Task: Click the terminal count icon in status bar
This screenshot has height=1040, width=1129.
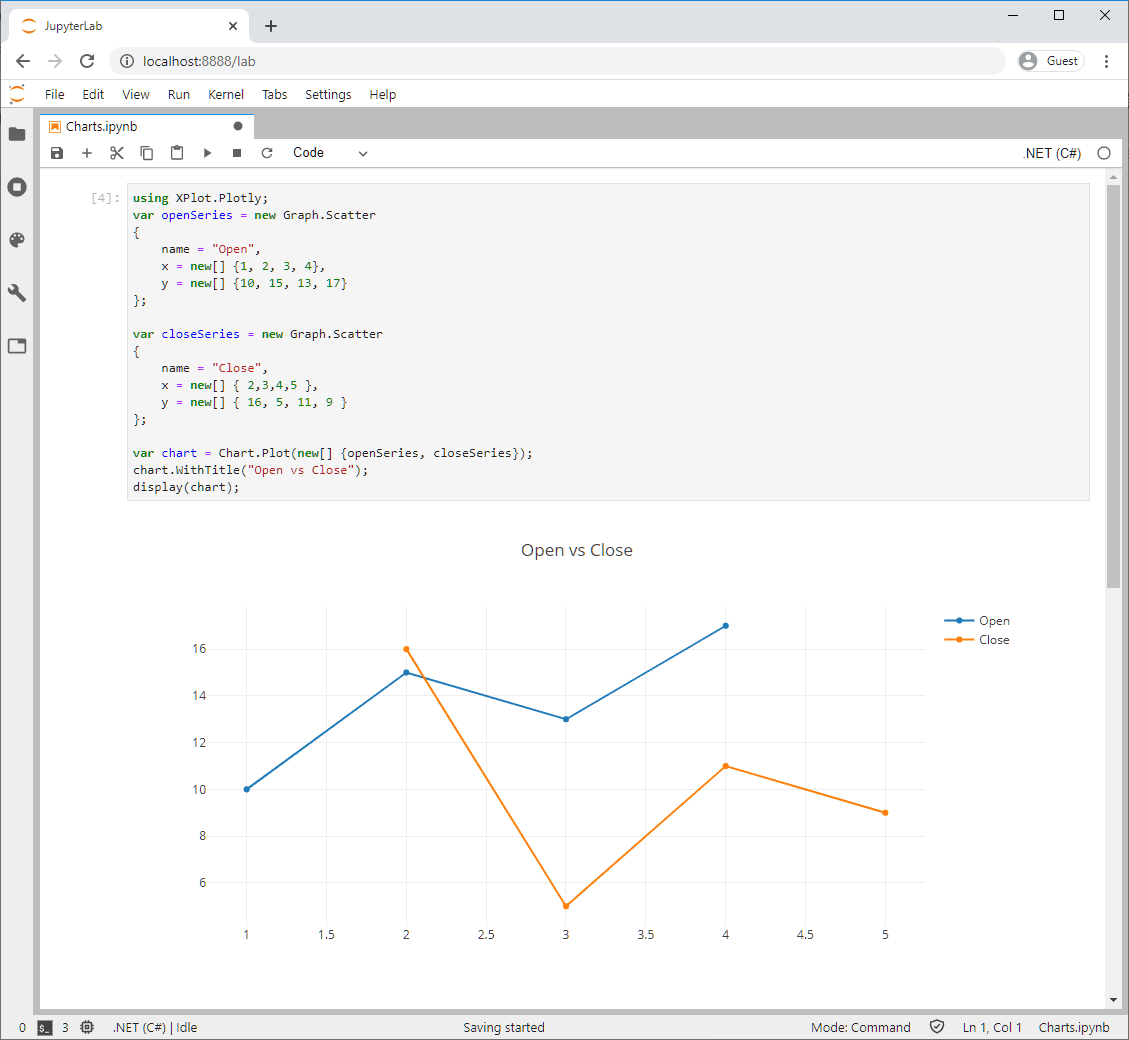Action: click(x=45, y=1028)
